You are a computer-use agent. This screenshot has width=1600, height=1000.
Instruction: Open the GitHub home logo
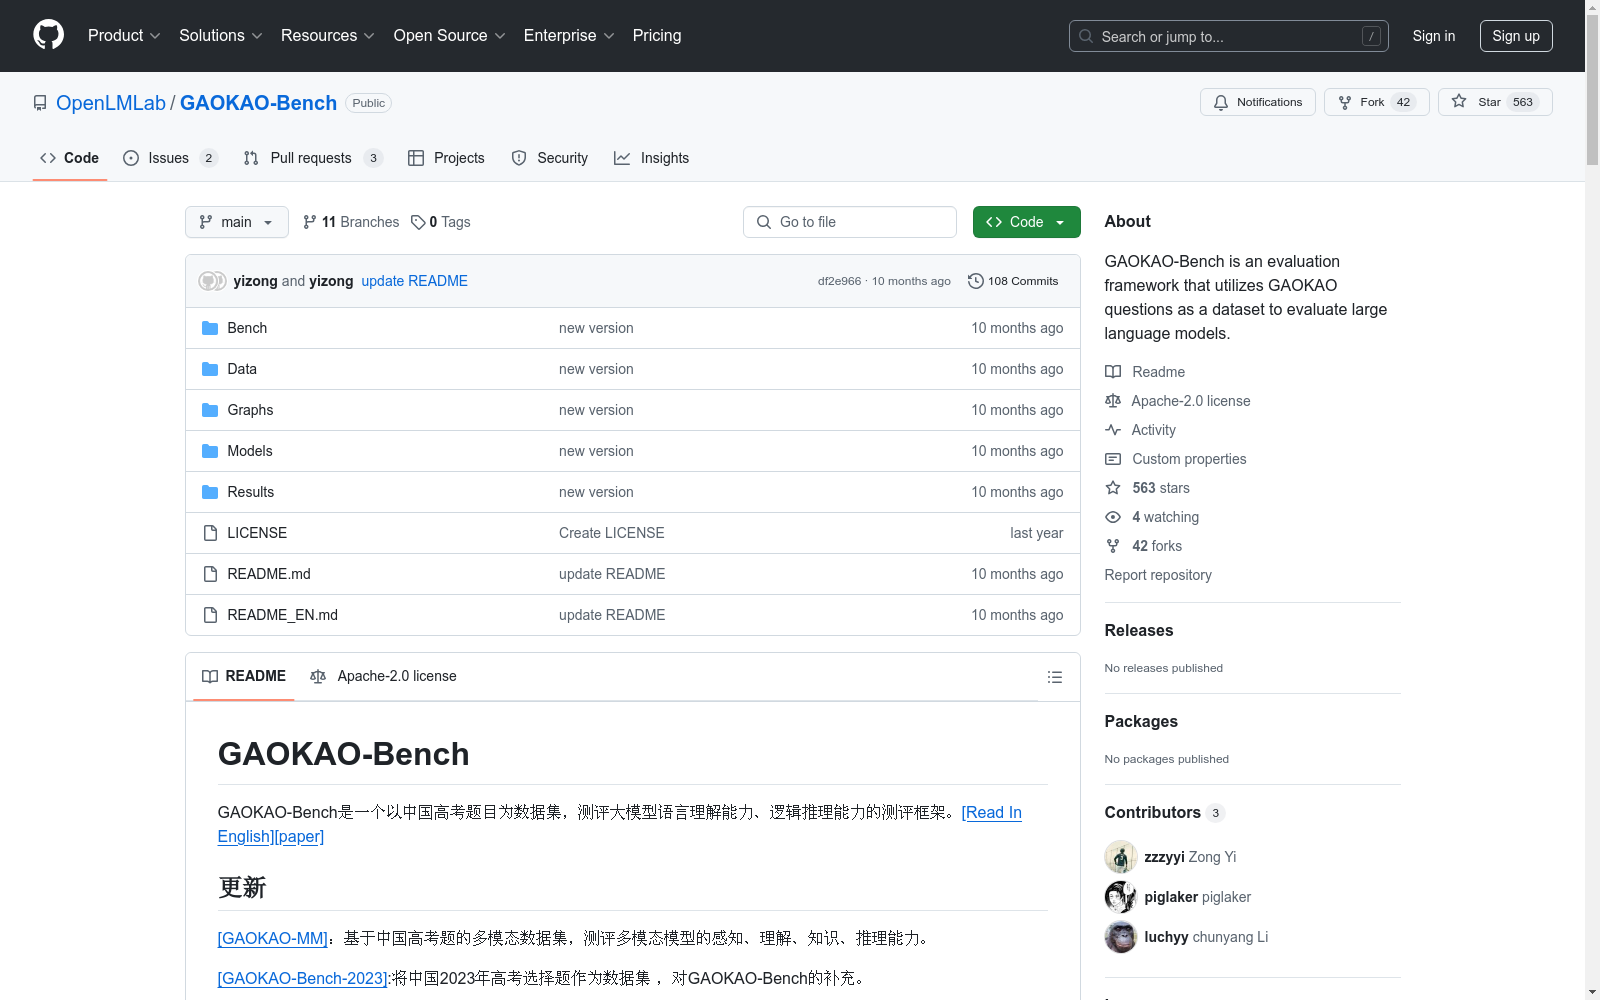48,35
